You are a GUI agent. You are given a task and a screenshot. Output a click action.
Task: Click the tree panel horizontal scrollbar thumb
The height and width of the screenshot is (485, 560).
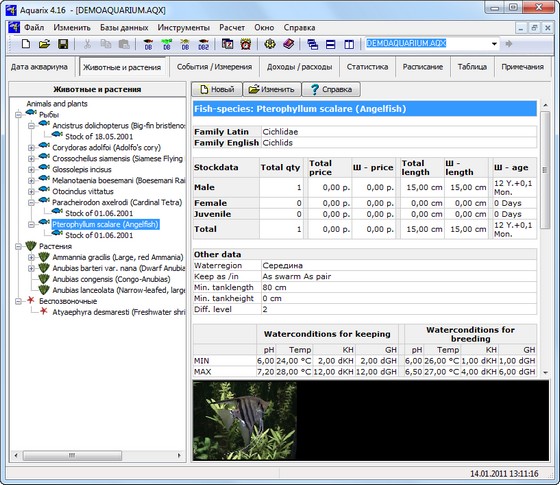72,455
